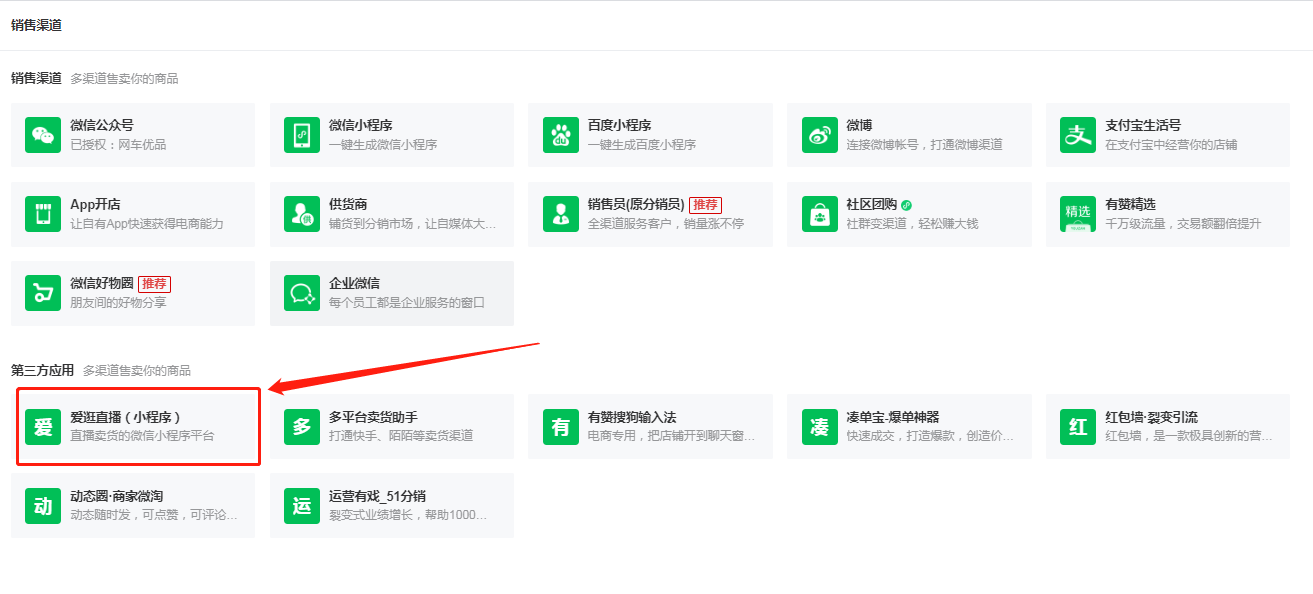Open 凑单宝-爆单神器 title
The image size is (1313, 594).
click(893, 418)
